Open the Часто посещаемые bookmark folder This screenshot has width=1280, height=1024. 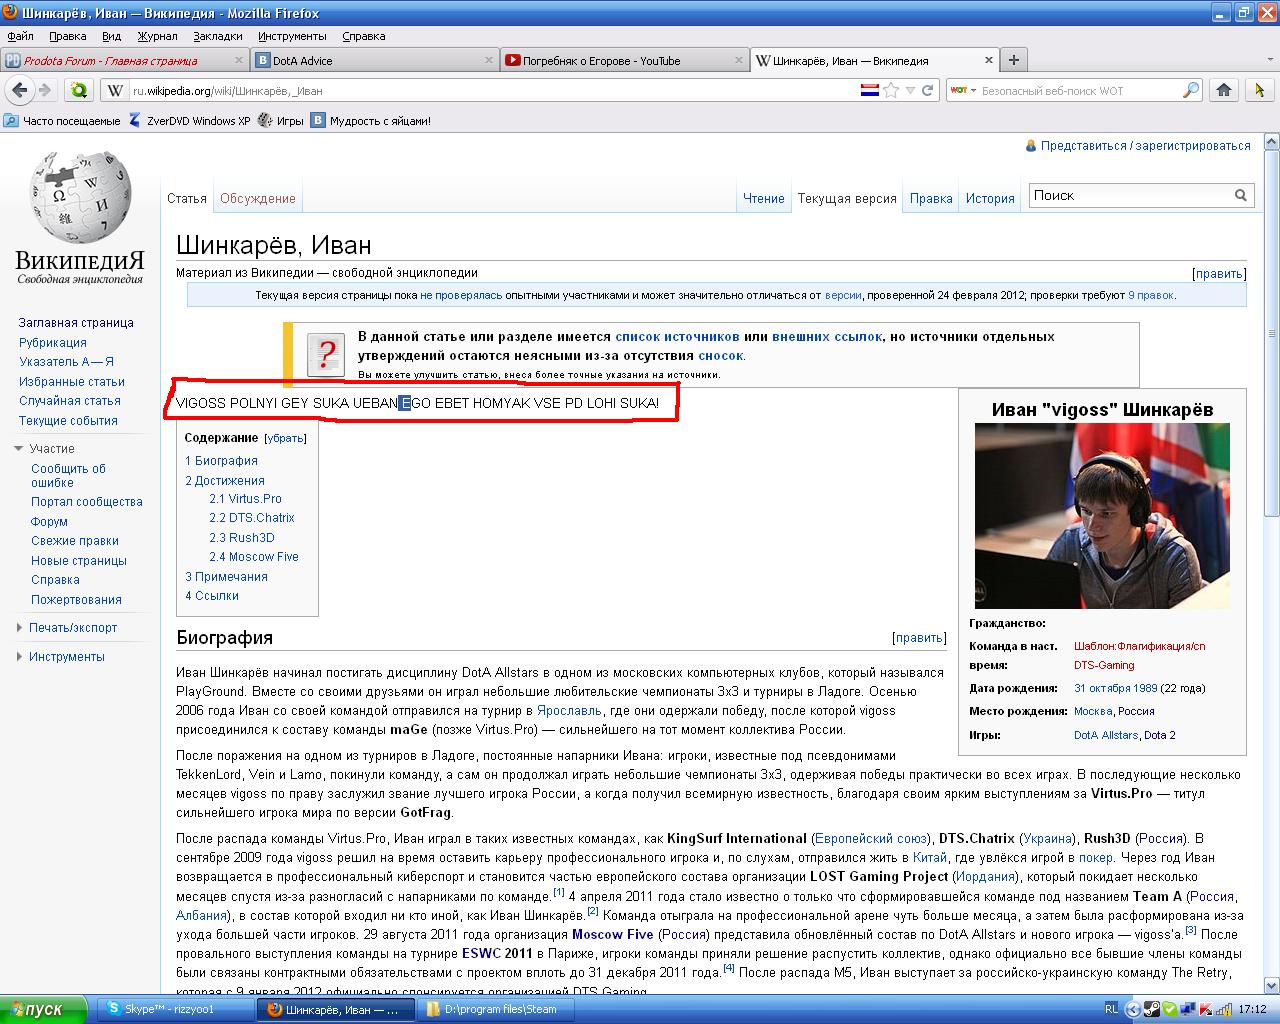[62, 121]
